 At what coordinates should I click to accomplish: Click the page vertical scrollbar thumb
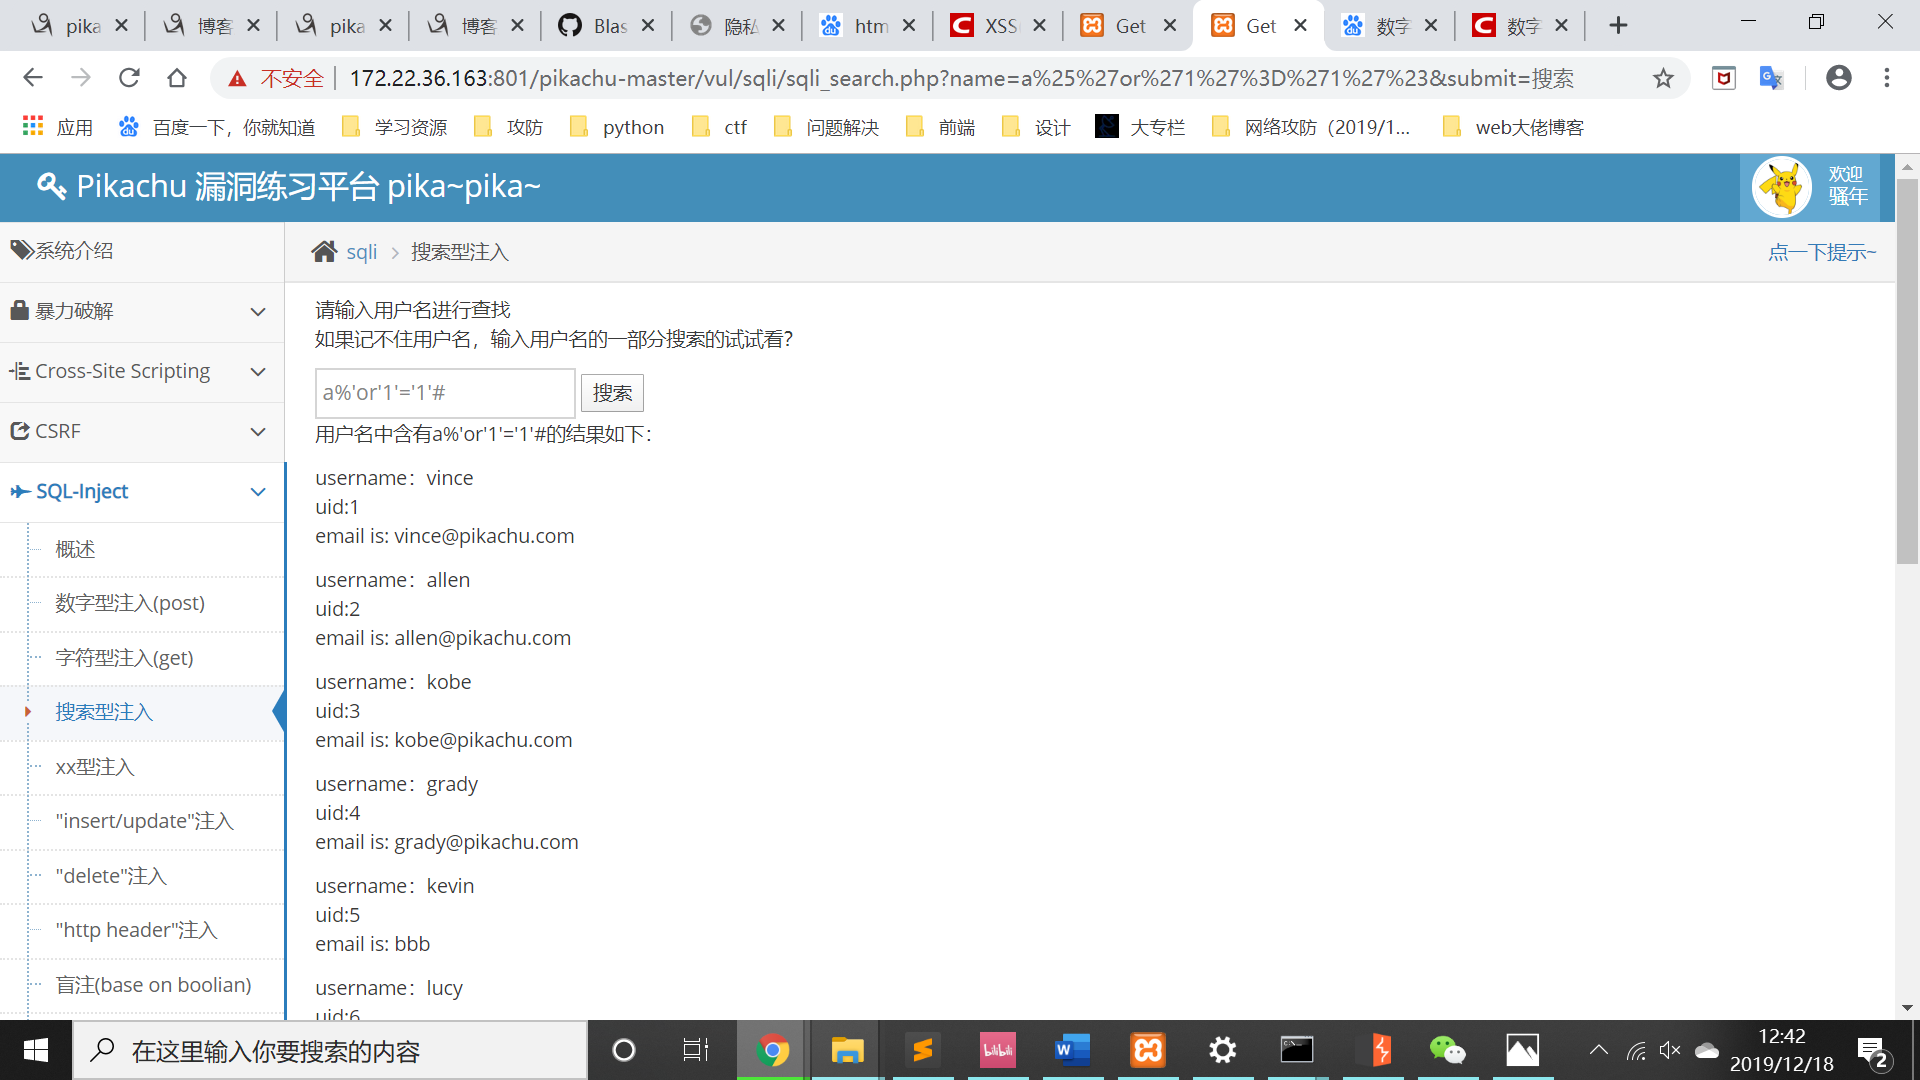(1907, 370)
